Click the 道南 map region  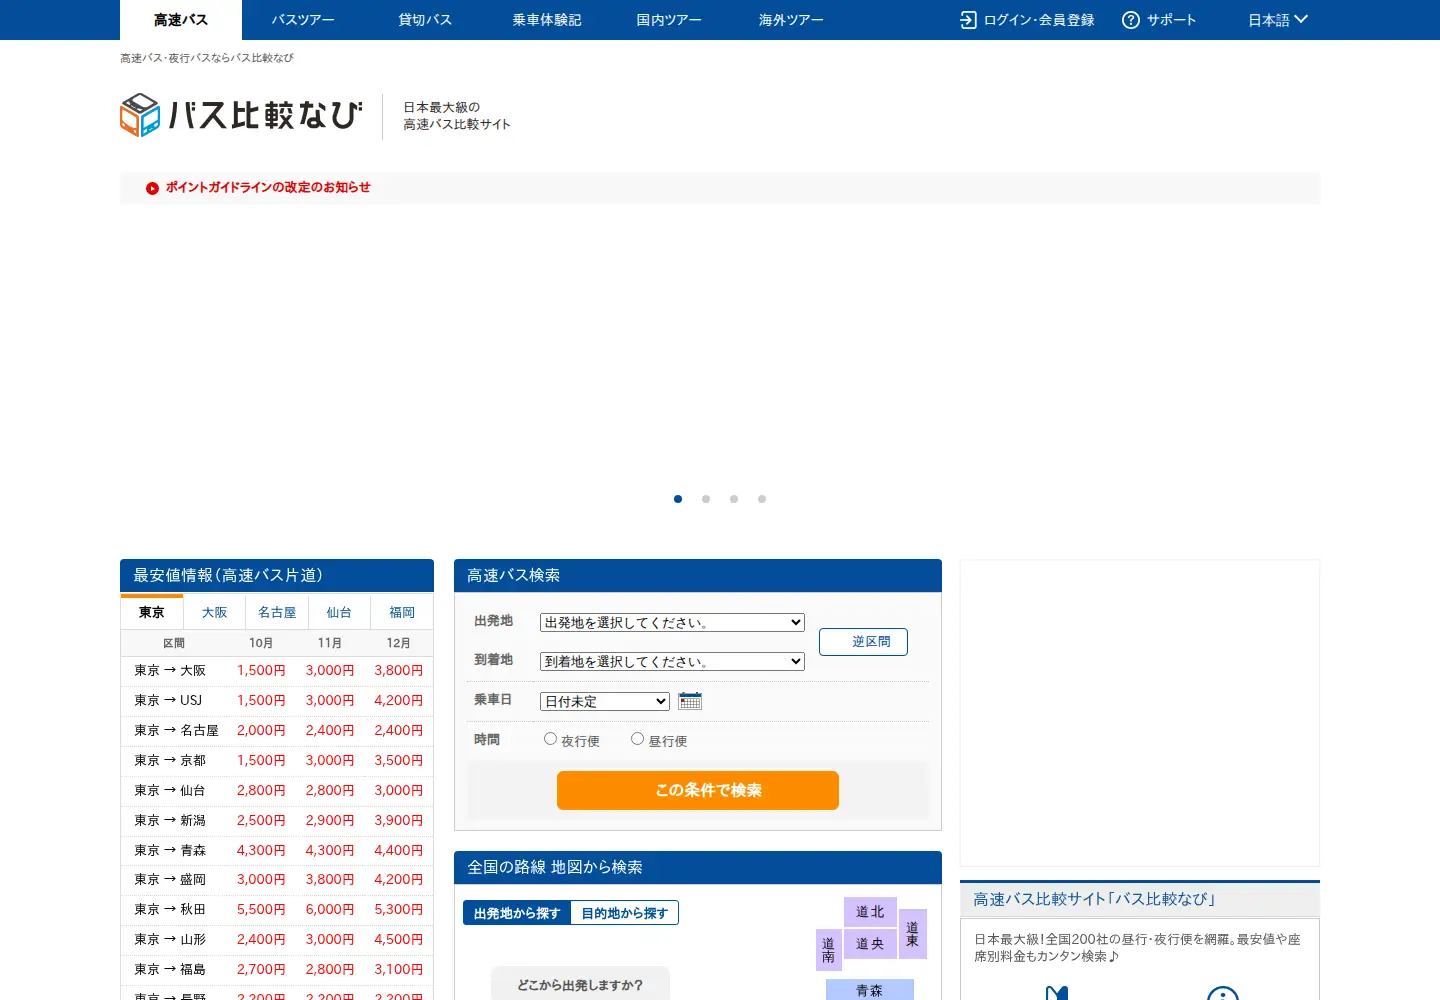[x=828, y=950]
